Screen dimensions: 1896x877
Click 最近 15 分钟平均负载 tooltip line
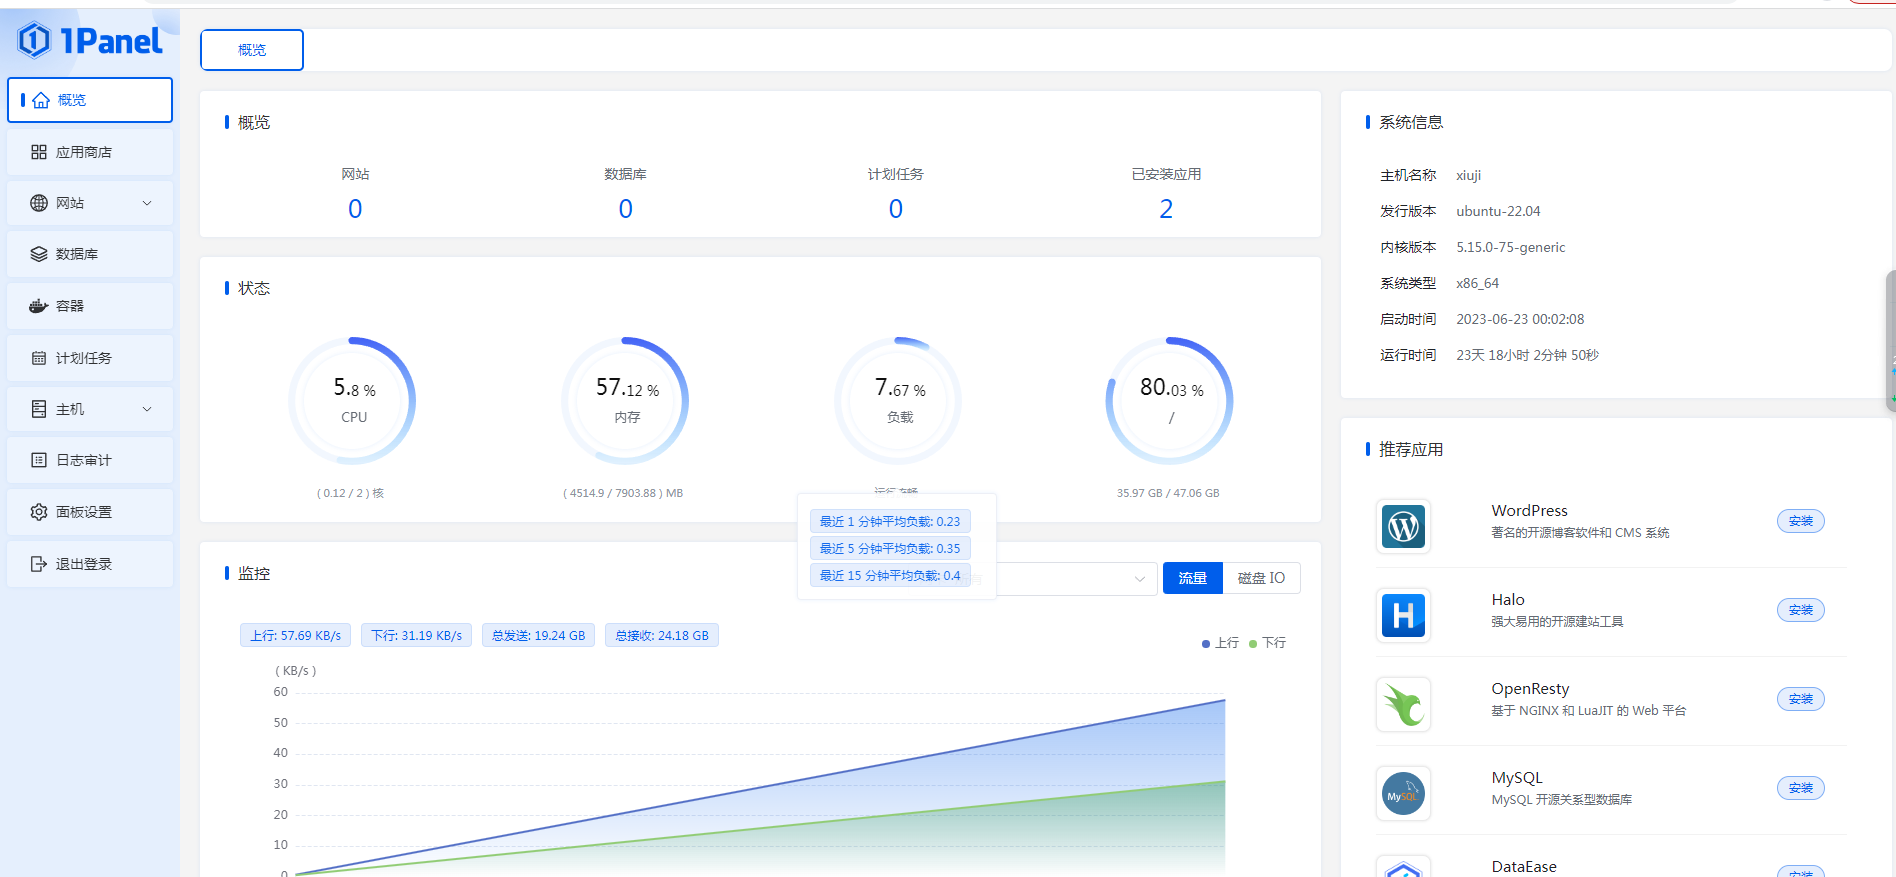click(890, 575)
